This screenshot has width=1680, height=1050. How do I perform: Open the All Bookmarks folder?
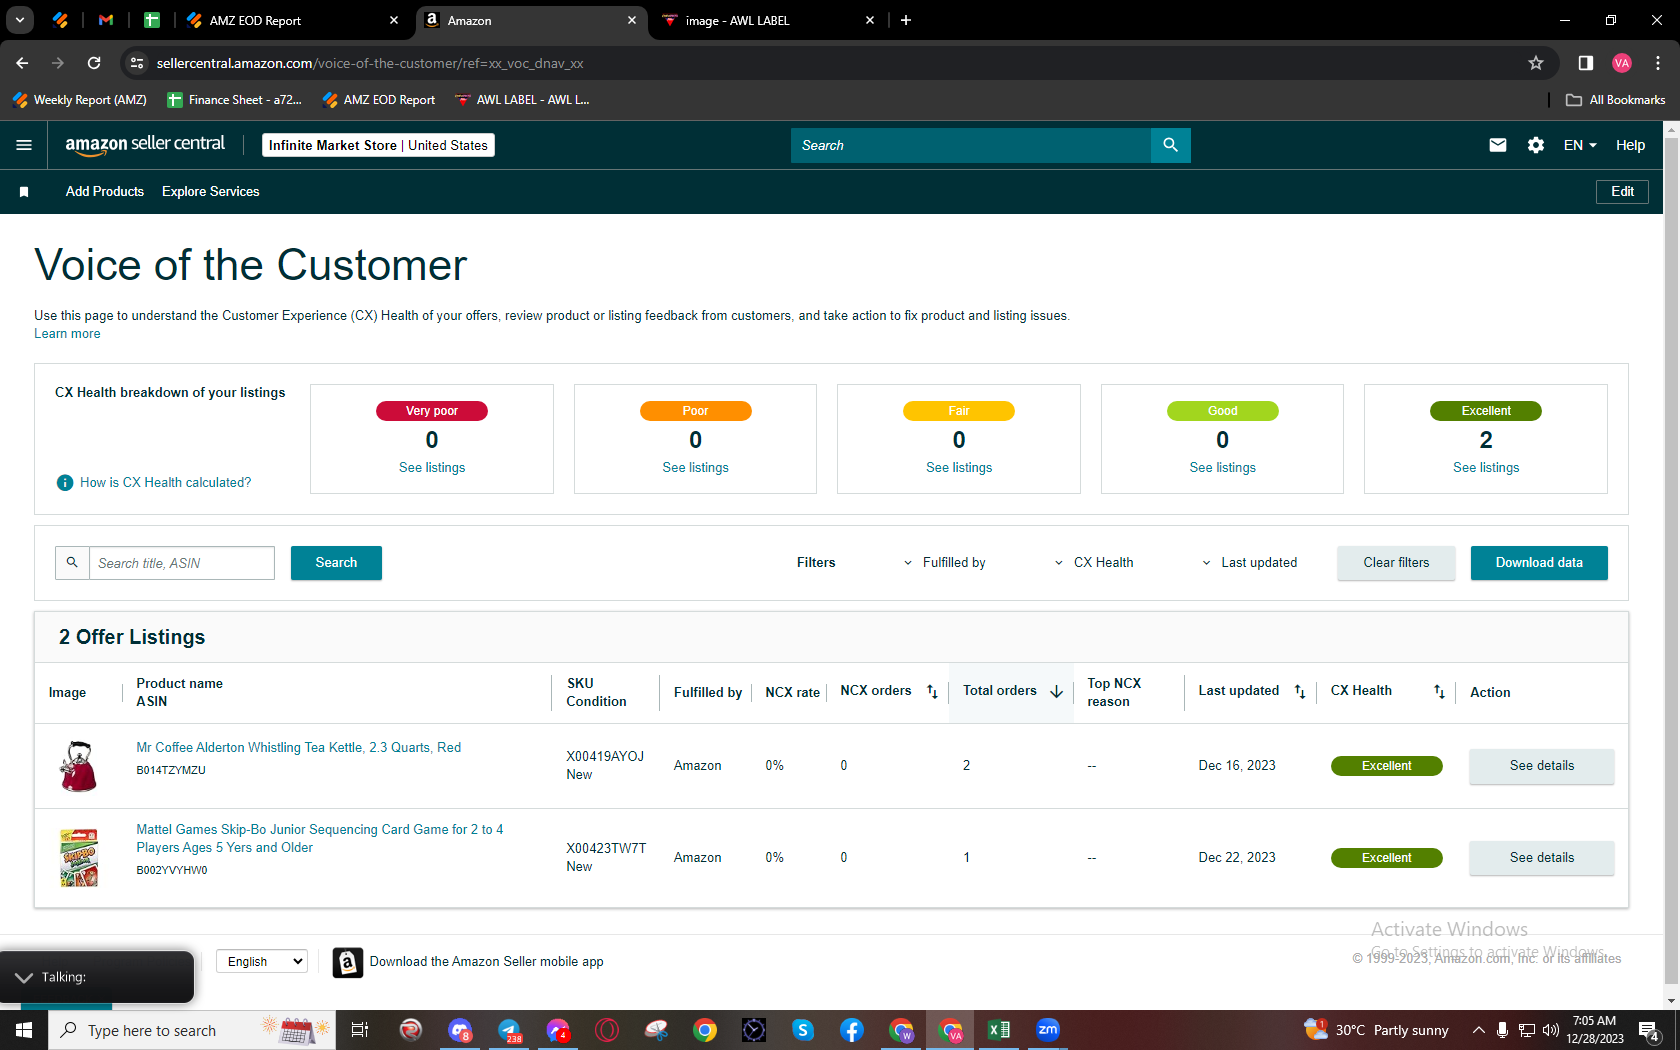[1615, 100]
